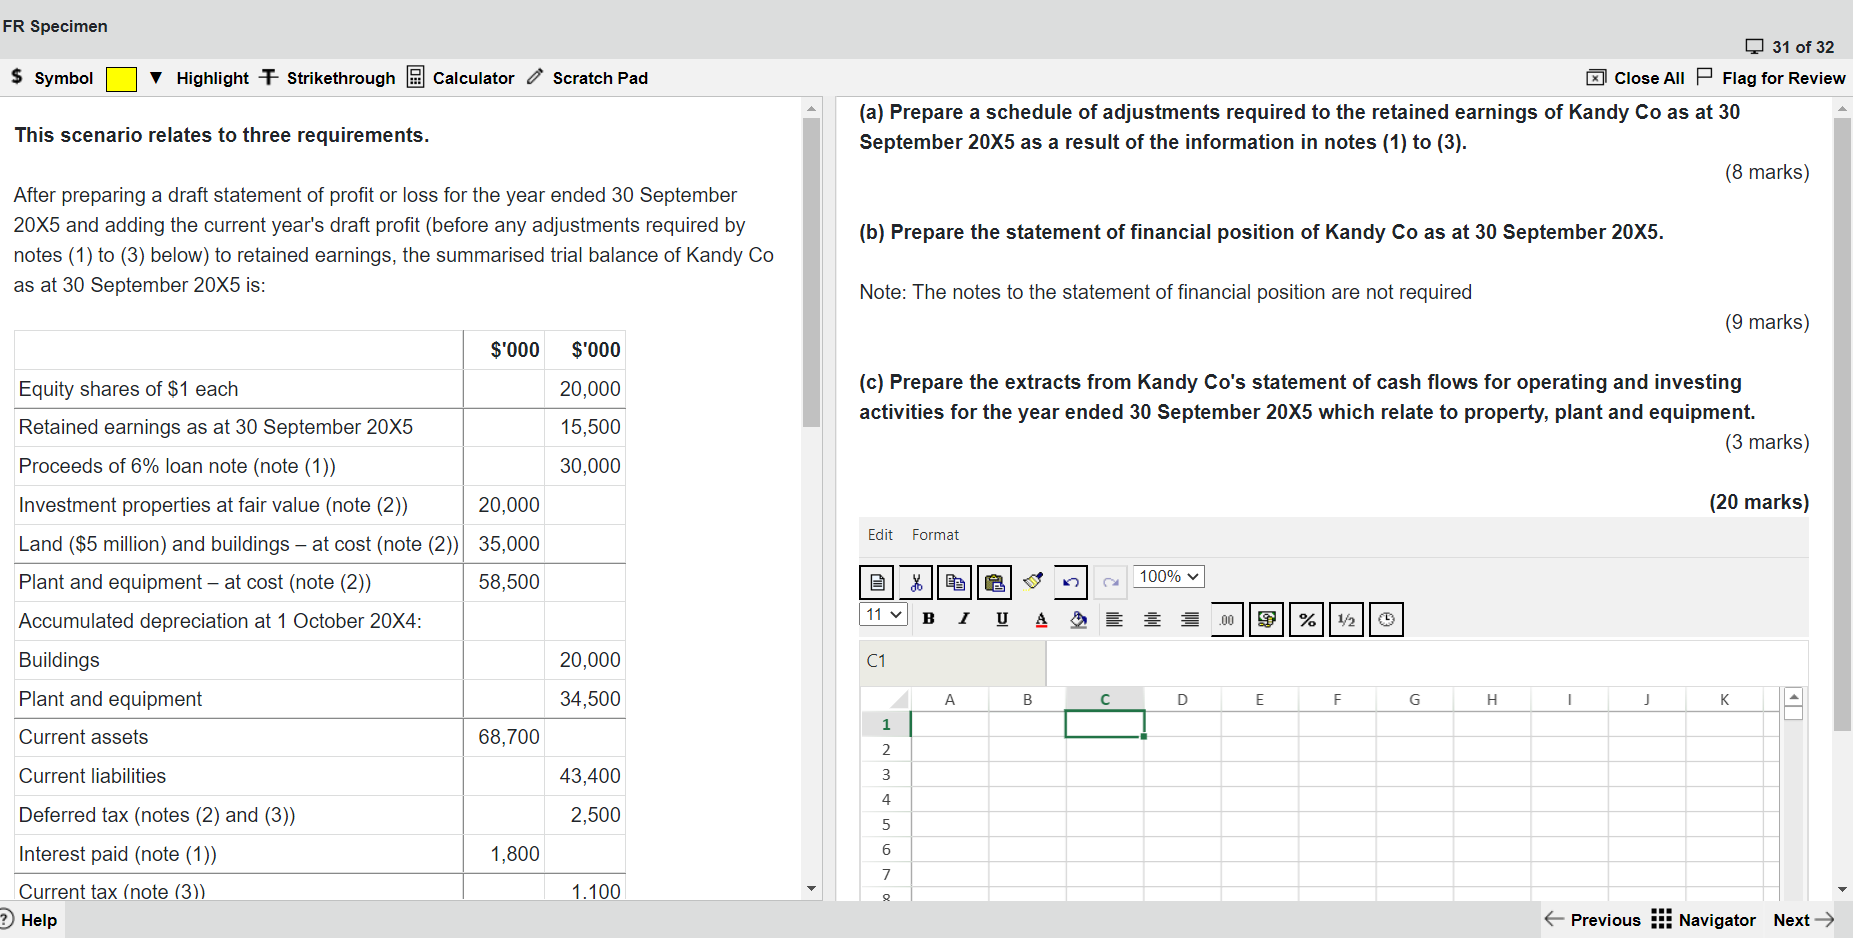
Task: Center align cell text
Action: click(1152, 620)
